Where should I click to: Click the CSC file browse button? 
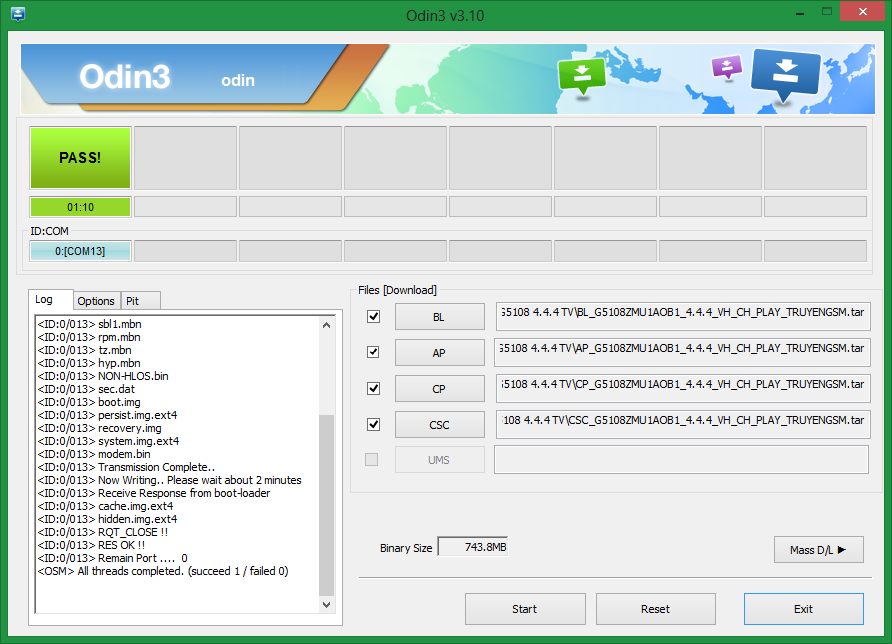(x=440, y=425)
